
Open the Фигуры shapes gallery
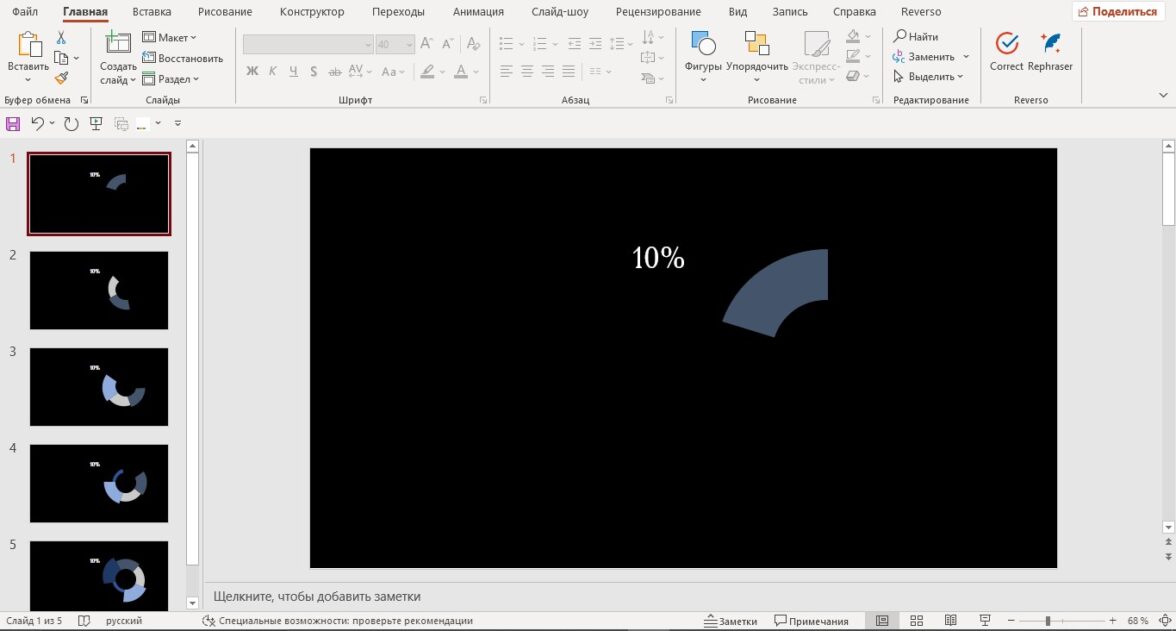(x=703, y=54)
